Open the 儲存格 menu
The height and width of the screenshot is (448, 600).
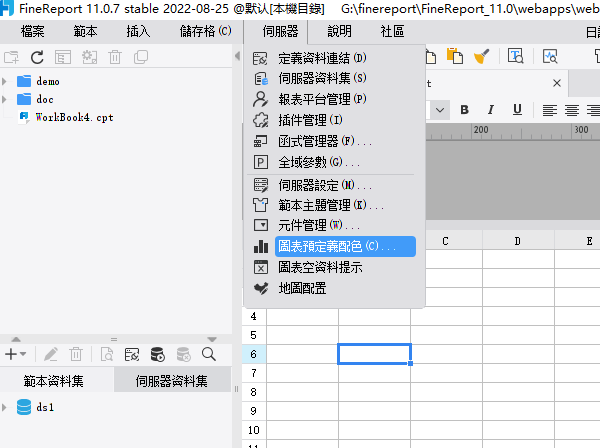pos(205,31)
